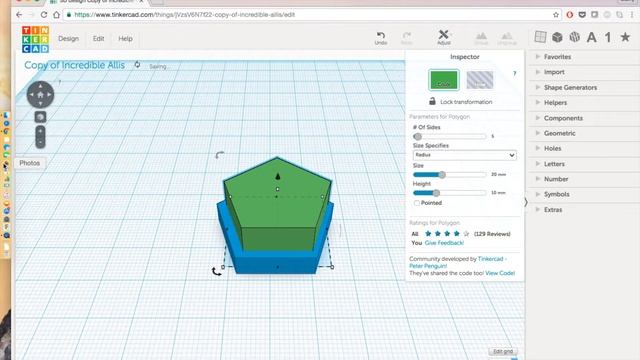640x360 pixels.
Task: Open the number 1 shapes icon
Action: click(x=608, y=38)
